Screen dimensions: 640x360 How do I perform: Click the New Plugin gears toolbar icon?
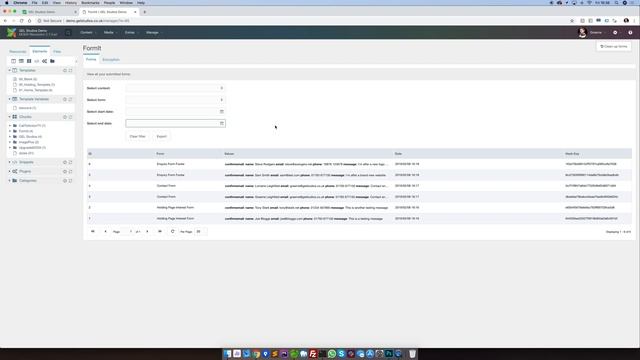click(x=44, y=61)
